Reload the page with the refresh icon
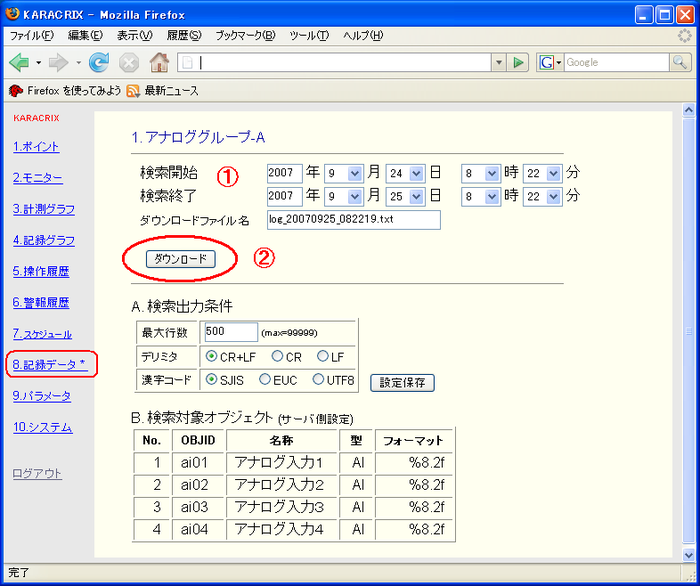 click(99, 62)
